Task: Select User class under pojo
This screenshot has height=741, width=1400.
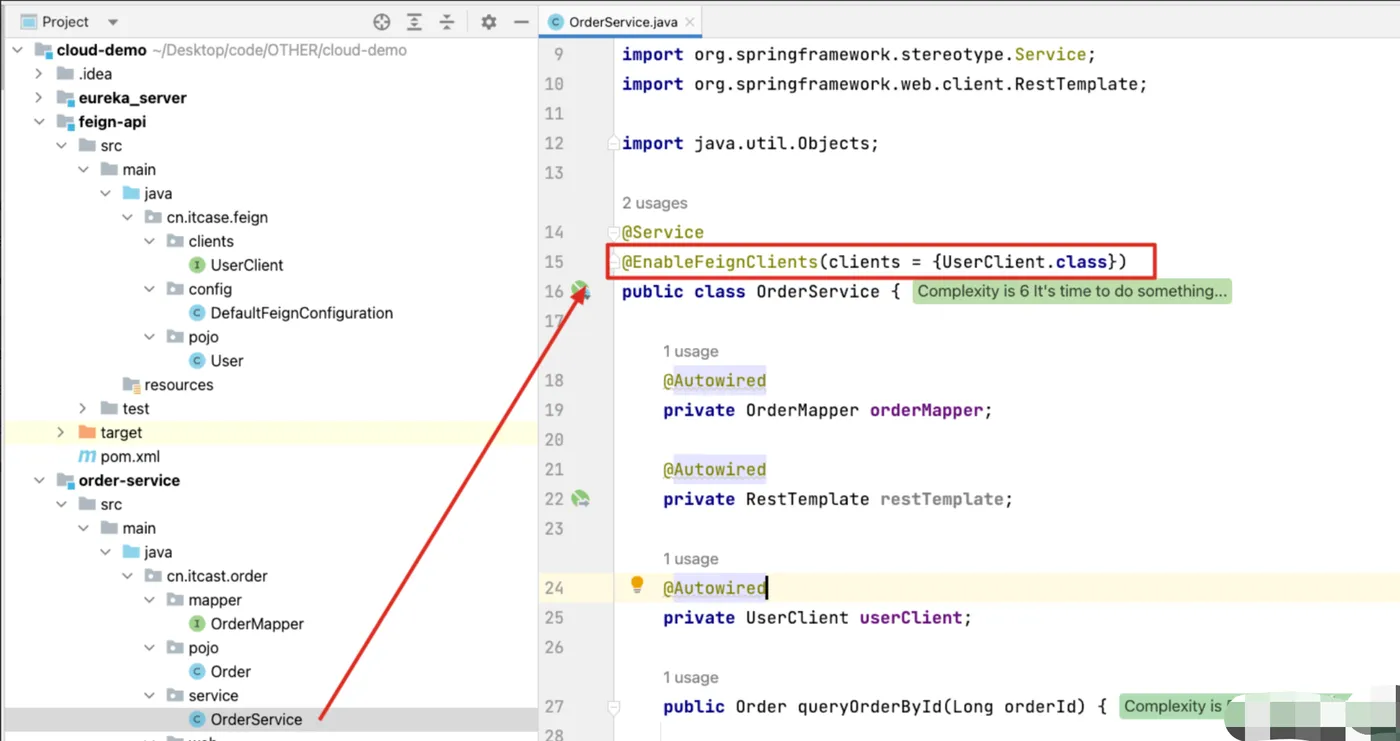Action: tap(227, 361)
